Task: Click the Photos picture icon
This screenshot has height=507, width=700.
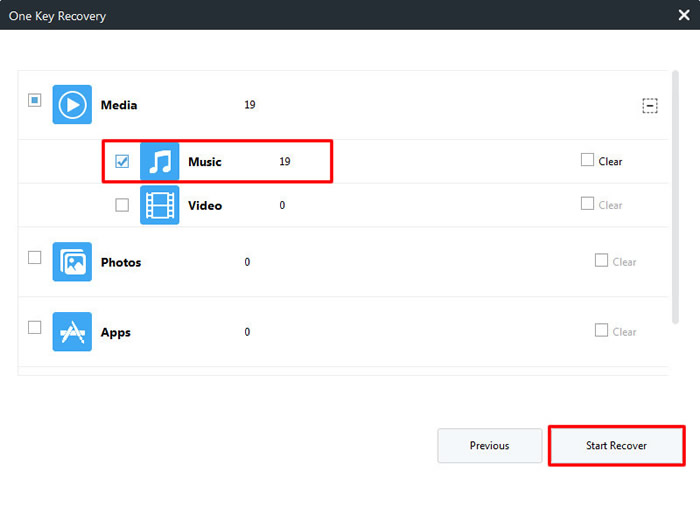Action: point(72,262)
